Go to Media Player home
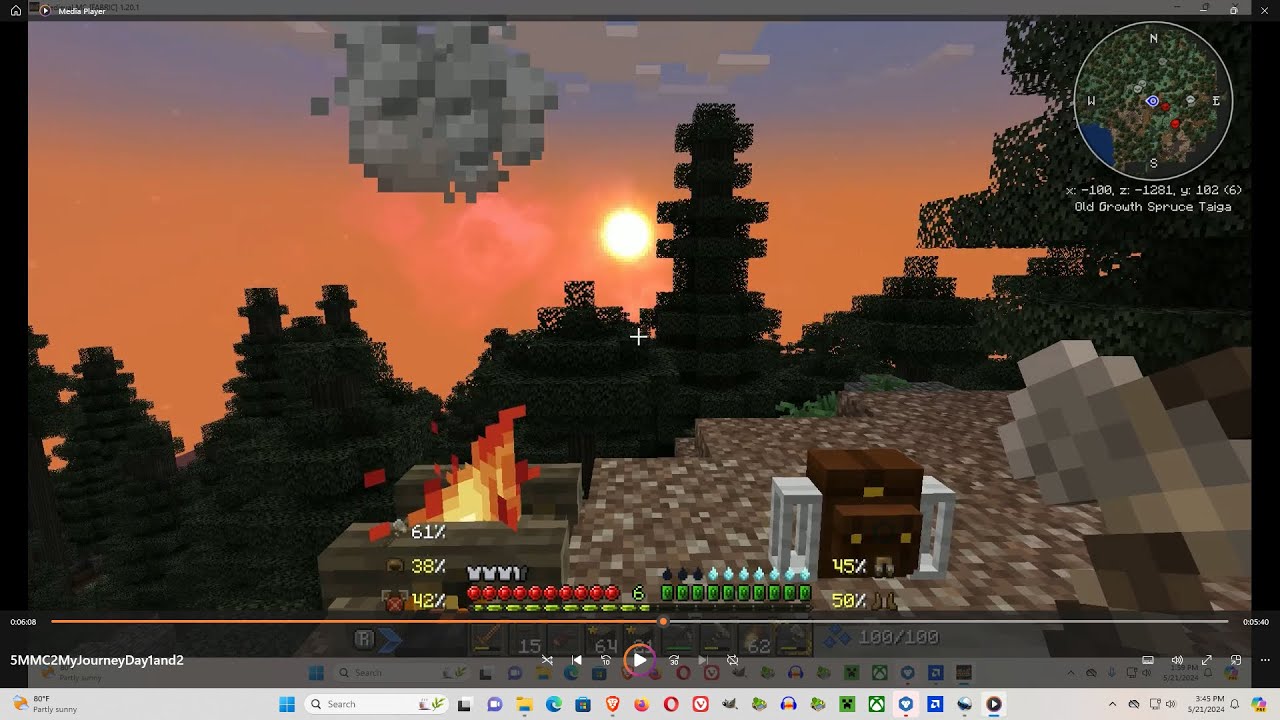Image resolution: width=1280 pixels, height=720 pixels. pyautogui.click(x=16, y=10)
